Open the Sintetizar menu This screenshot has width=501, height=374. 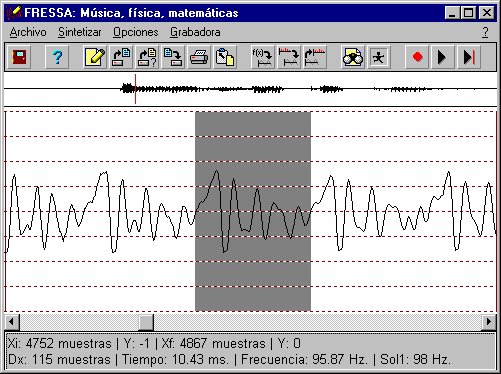pyautogui.click(x=80, y=32)
